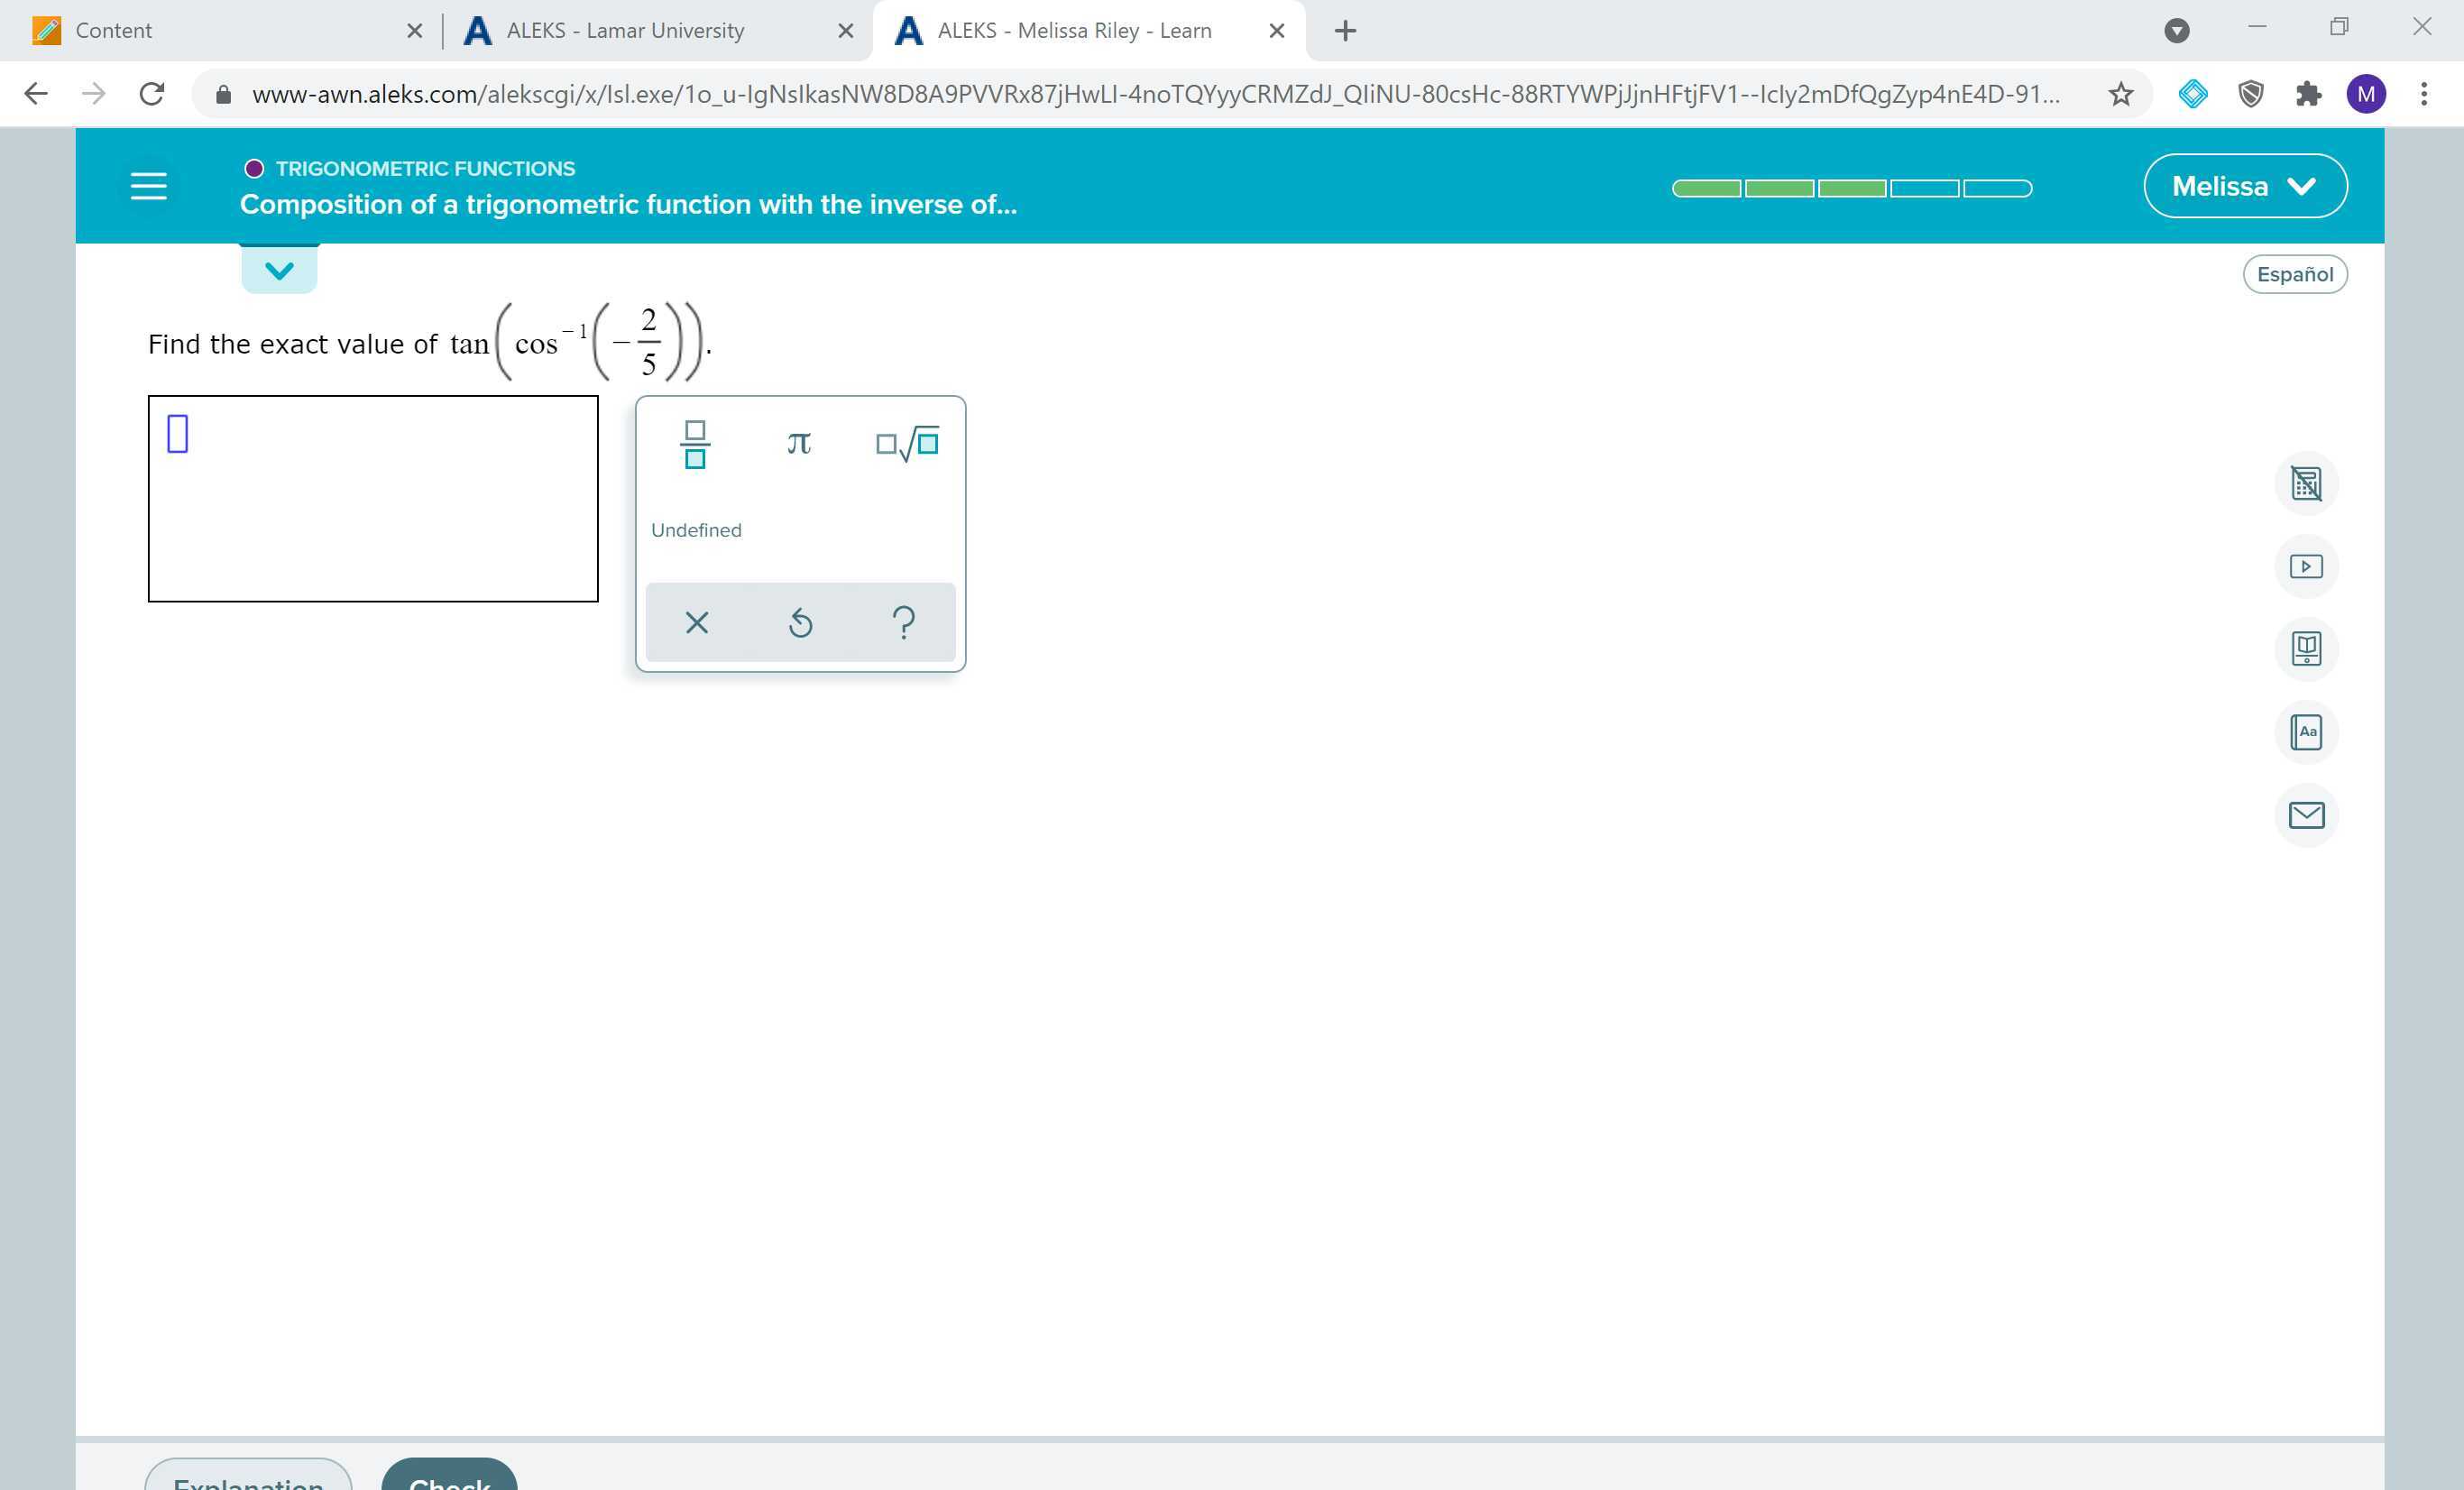Undo the last entry with the reset icon

pos(800,622)
